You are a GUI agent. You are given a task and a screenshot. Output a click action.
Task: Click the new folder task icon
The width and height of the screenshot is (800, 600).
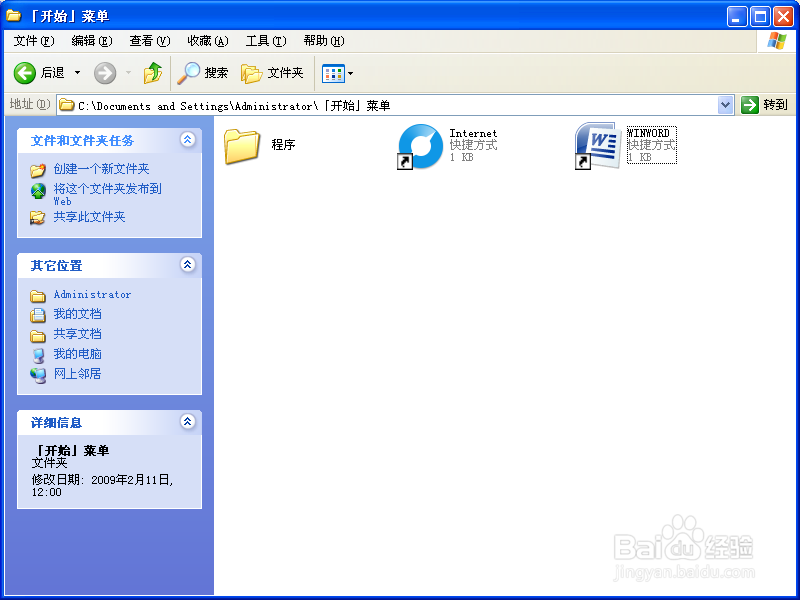[x=38, y=170]
